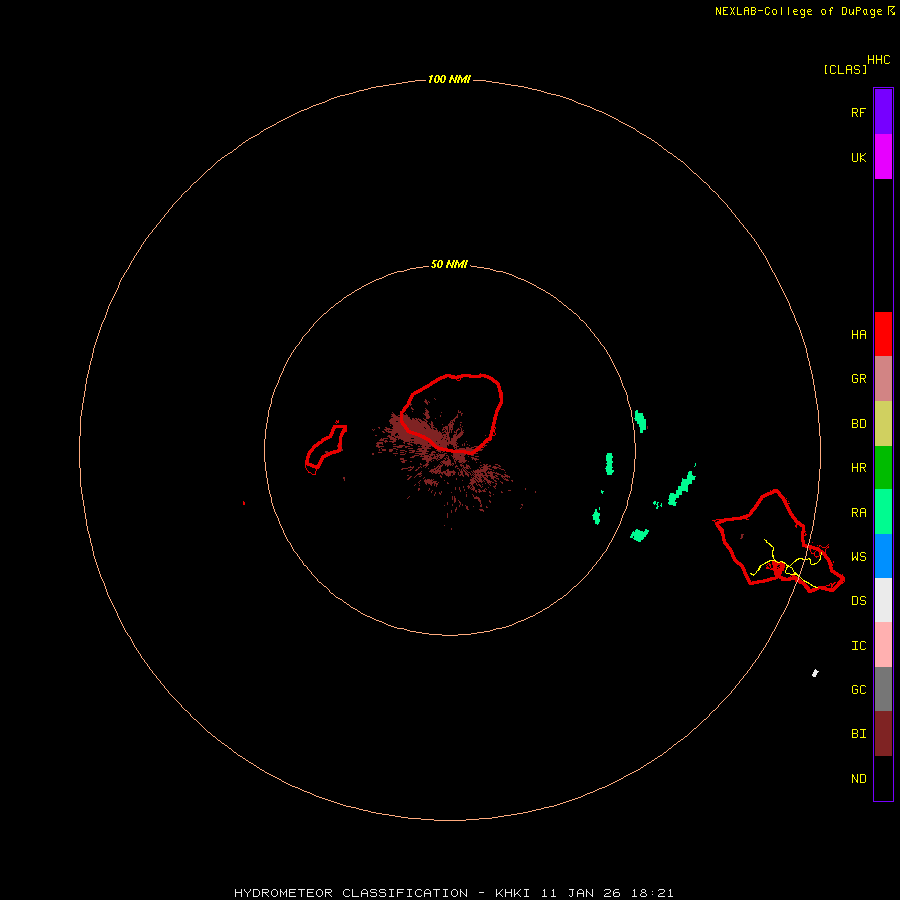The height and width of the screenshot is (900, 900).
Task: Click the WS legend label
Action: tap(858, 556)
